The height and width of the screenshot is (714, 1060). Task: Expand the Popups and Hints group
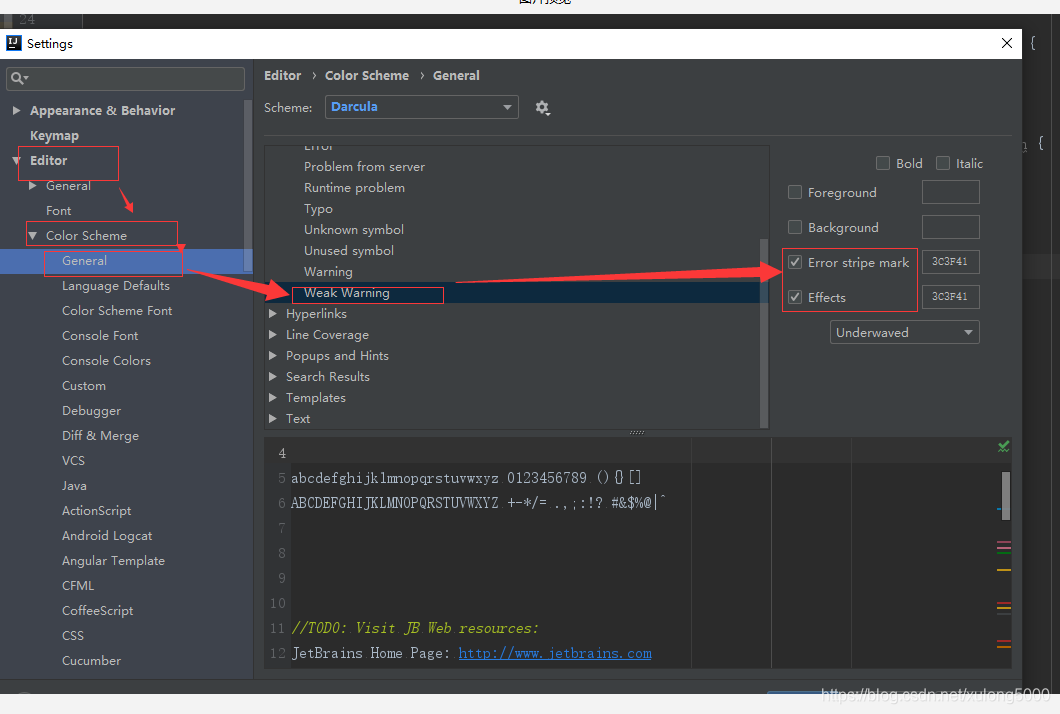tap(273, 356)
